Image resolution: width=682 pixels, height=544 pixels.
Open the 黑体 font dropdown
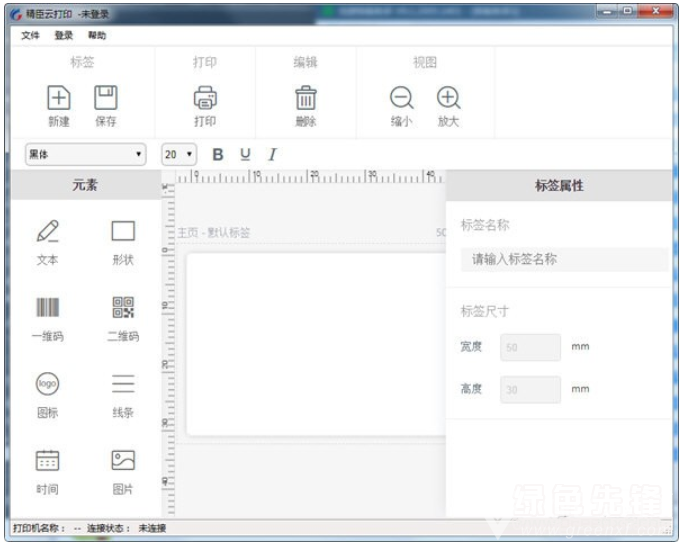(x=86, y=154)
